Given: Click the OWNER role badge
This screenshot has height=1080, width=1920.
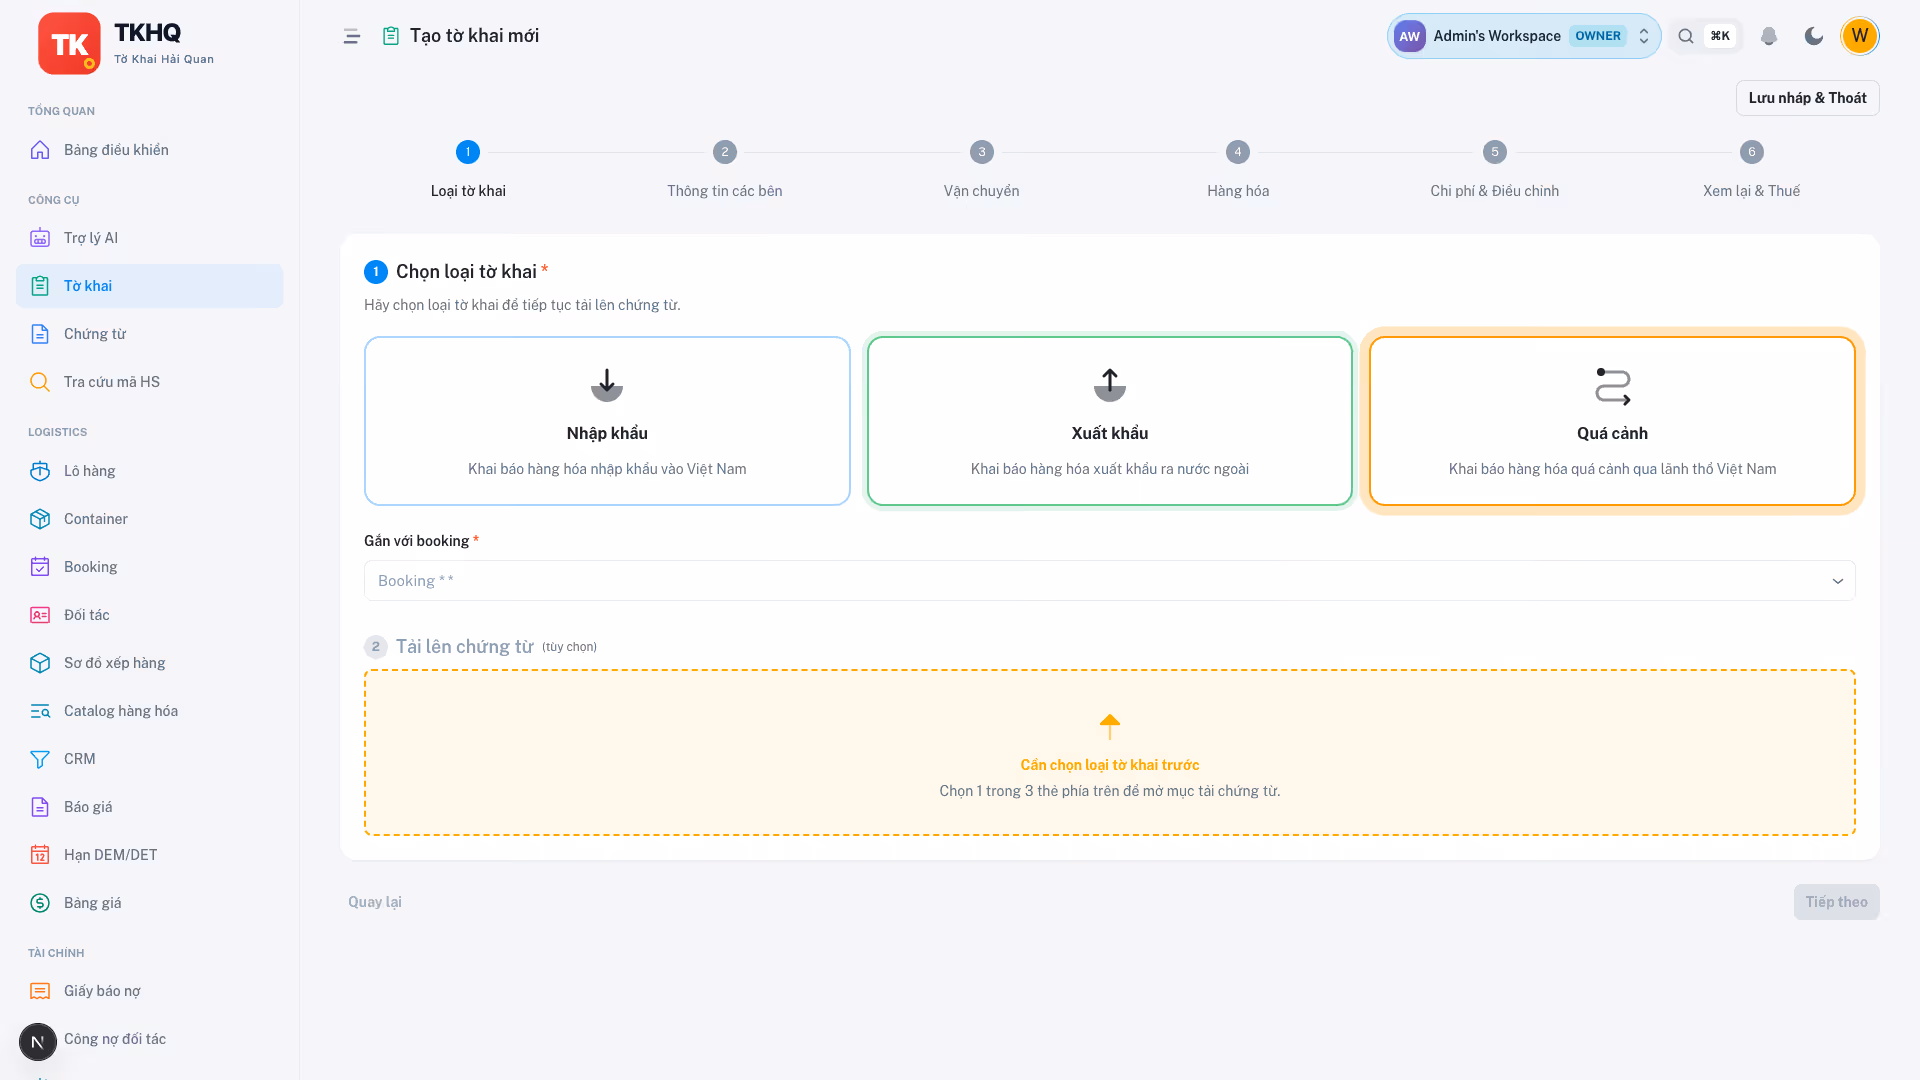Looking at the screenshot, I should 1598,36.
